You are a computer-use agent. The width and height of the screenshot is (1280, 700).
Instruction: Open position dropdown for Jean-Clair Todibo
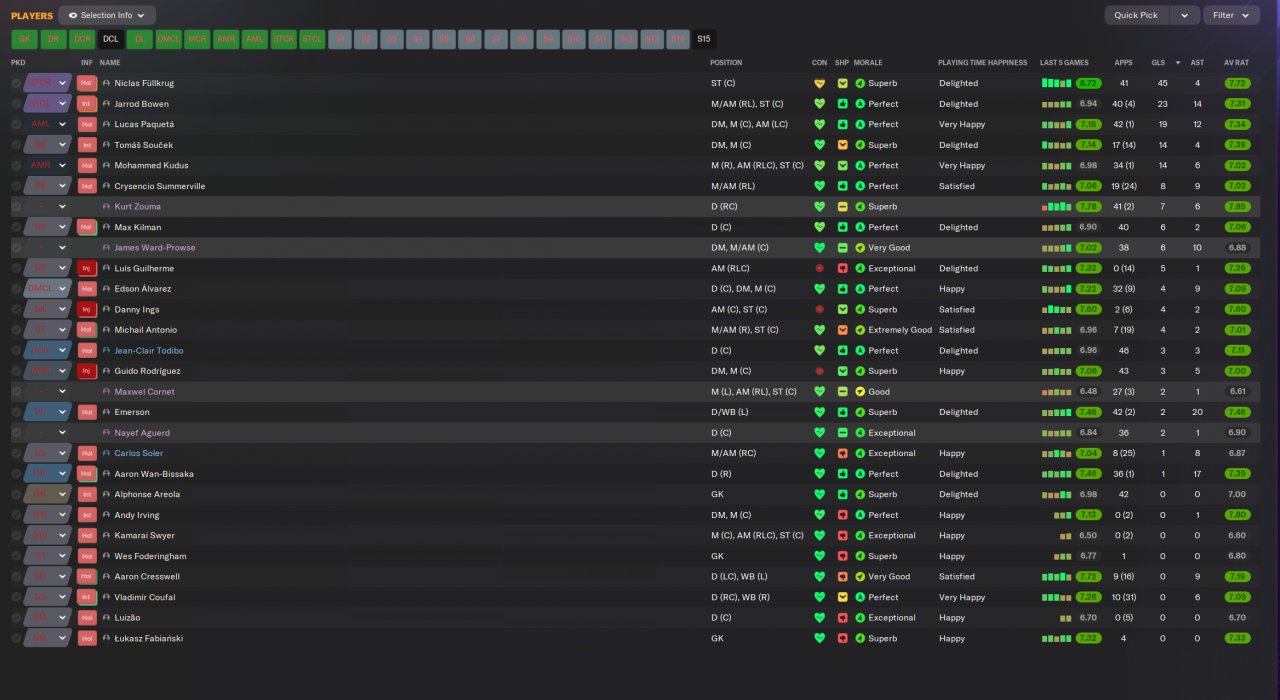pos(62,351)
